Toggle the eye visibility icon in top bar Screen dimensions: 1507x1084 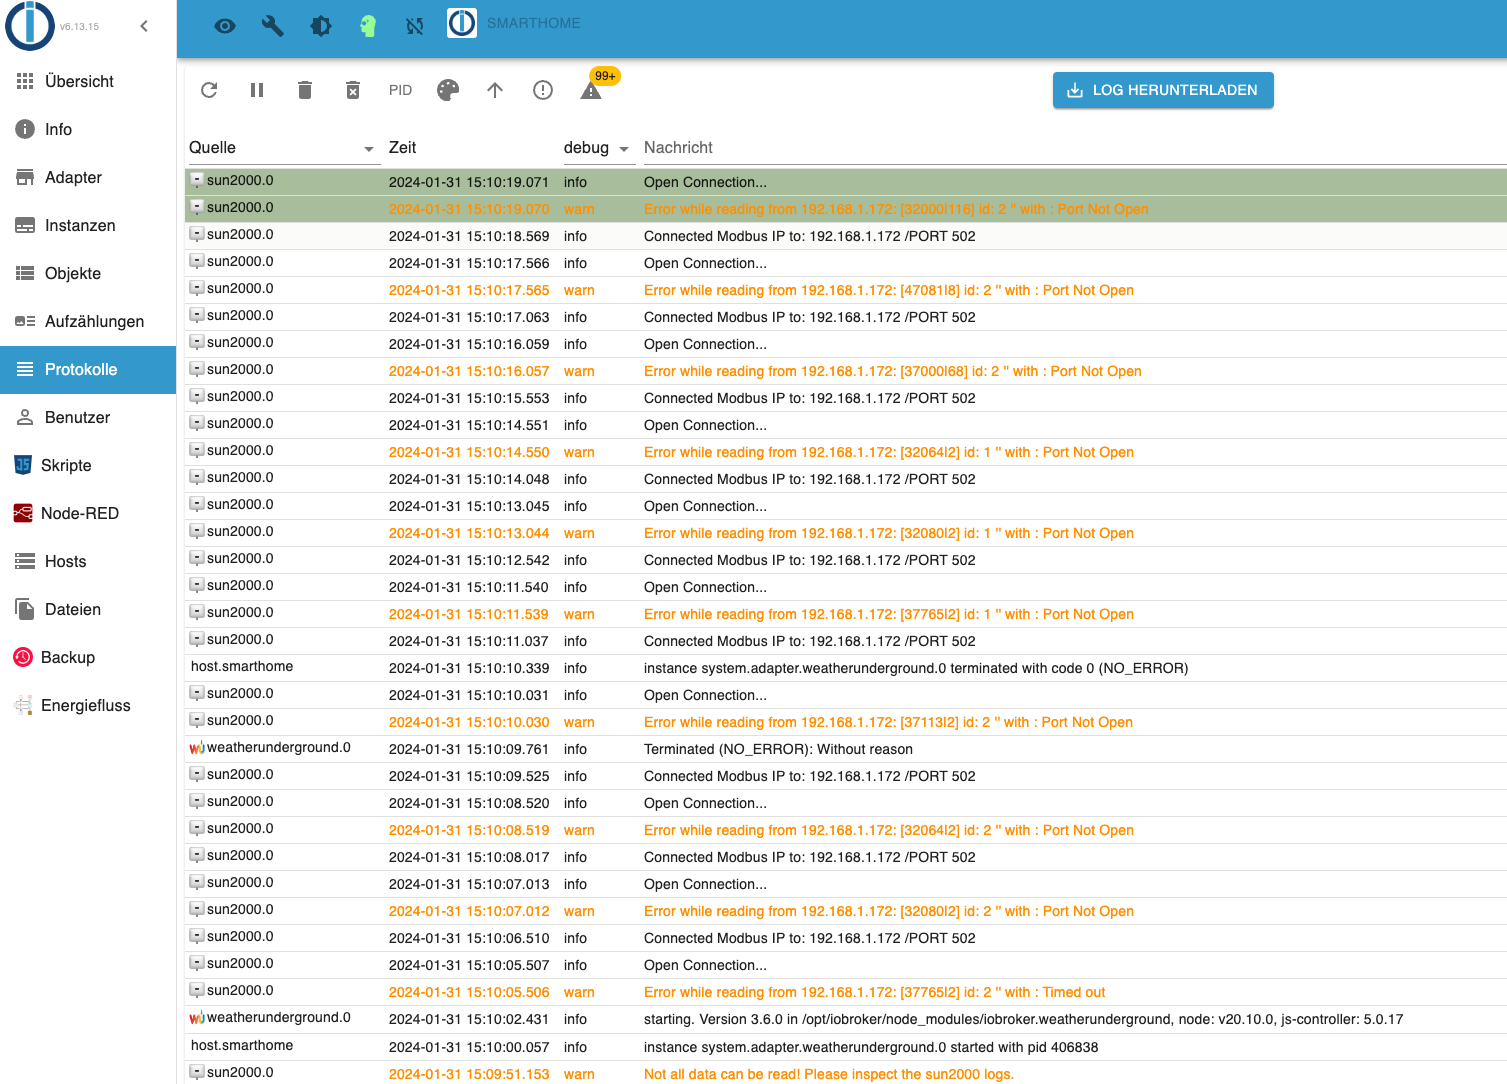[x=225, y=26]
